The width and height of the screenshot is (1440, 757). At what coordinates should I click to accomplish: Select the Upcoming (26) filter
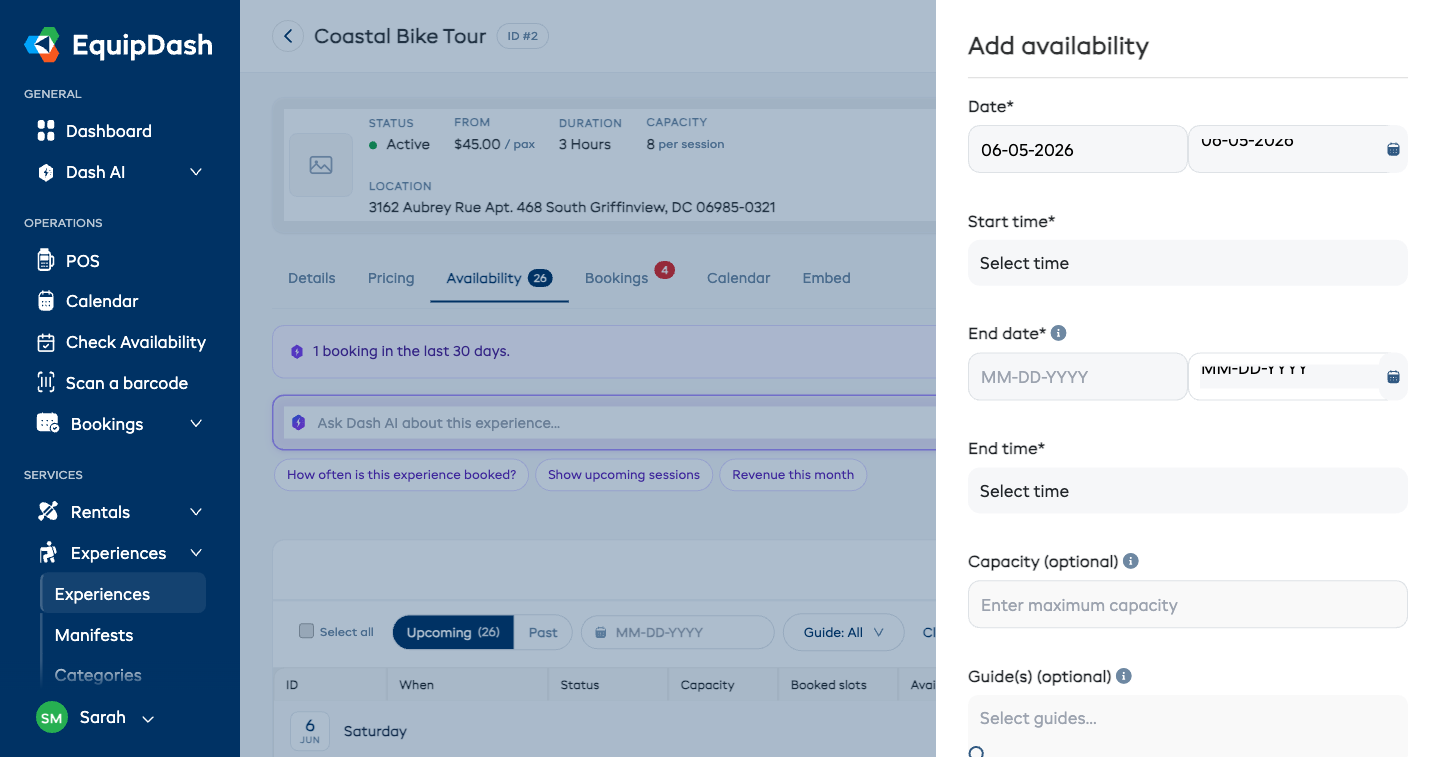click(453, 632)
